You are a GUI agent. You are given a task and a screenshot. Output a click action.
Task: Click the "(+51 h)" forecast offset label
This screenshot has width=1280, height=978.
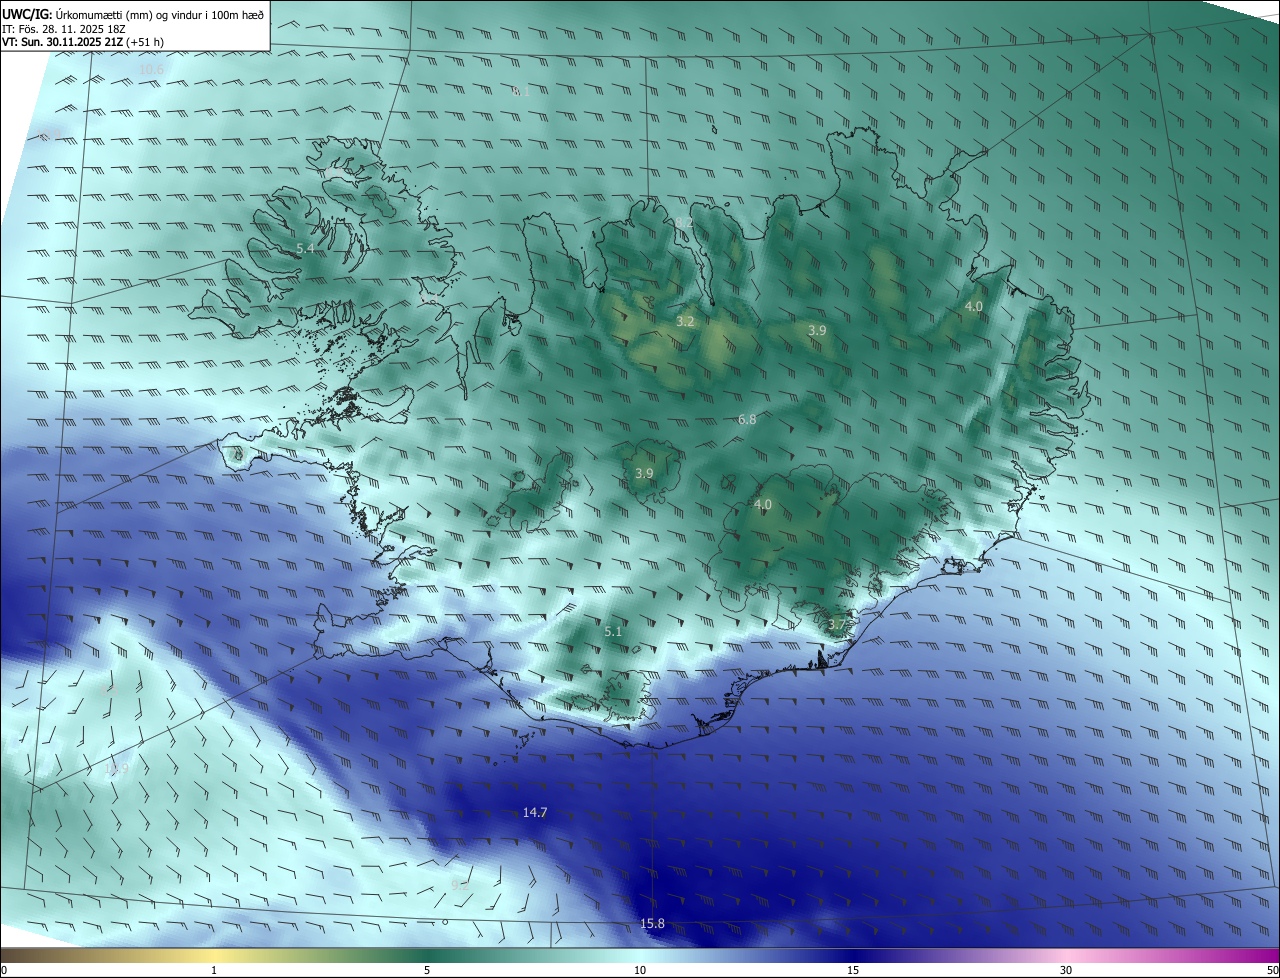pos(146,43)
